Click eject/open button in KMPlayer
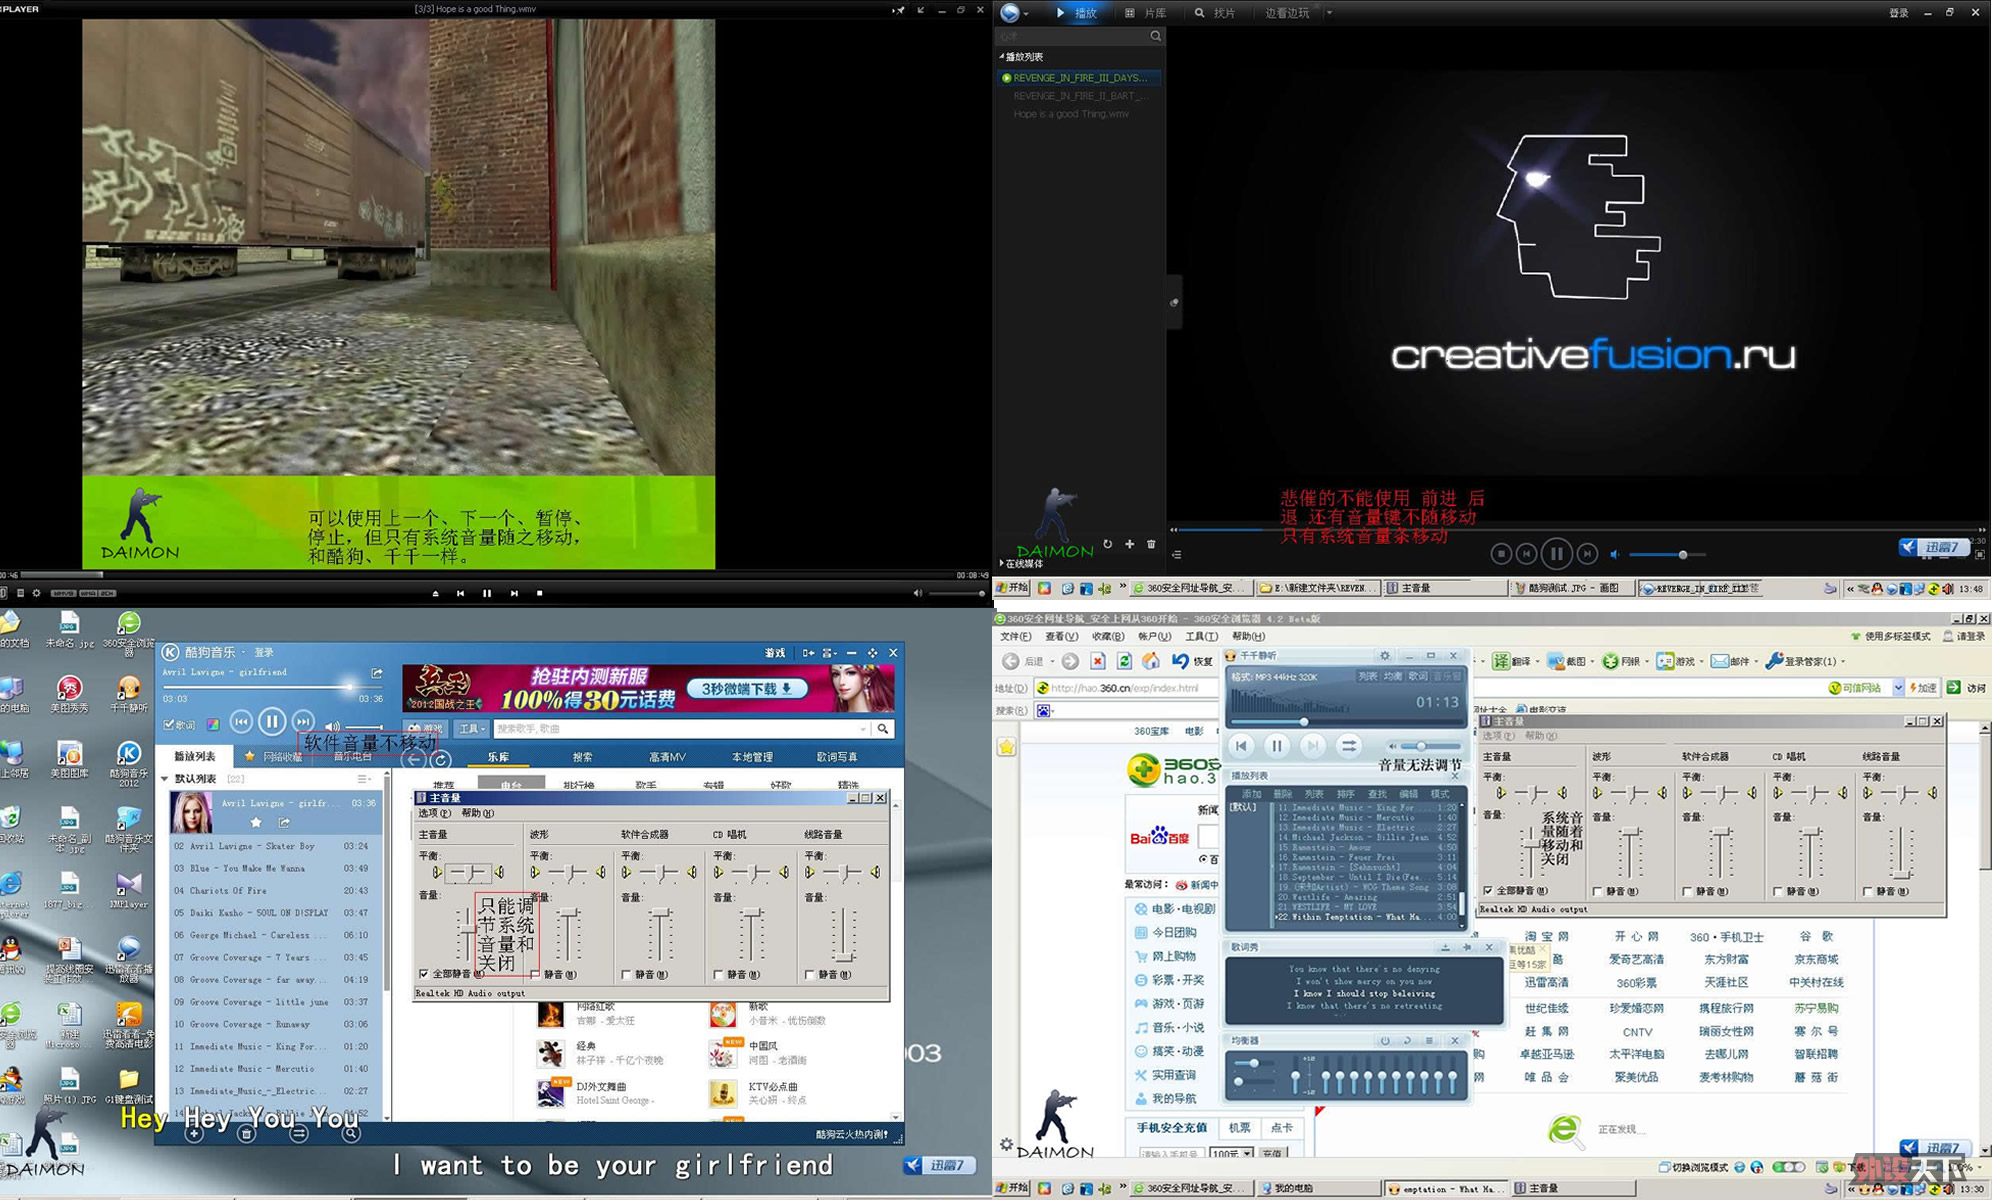The image size is (1992, 1200). pyautogui.click(x=435, y=593)
